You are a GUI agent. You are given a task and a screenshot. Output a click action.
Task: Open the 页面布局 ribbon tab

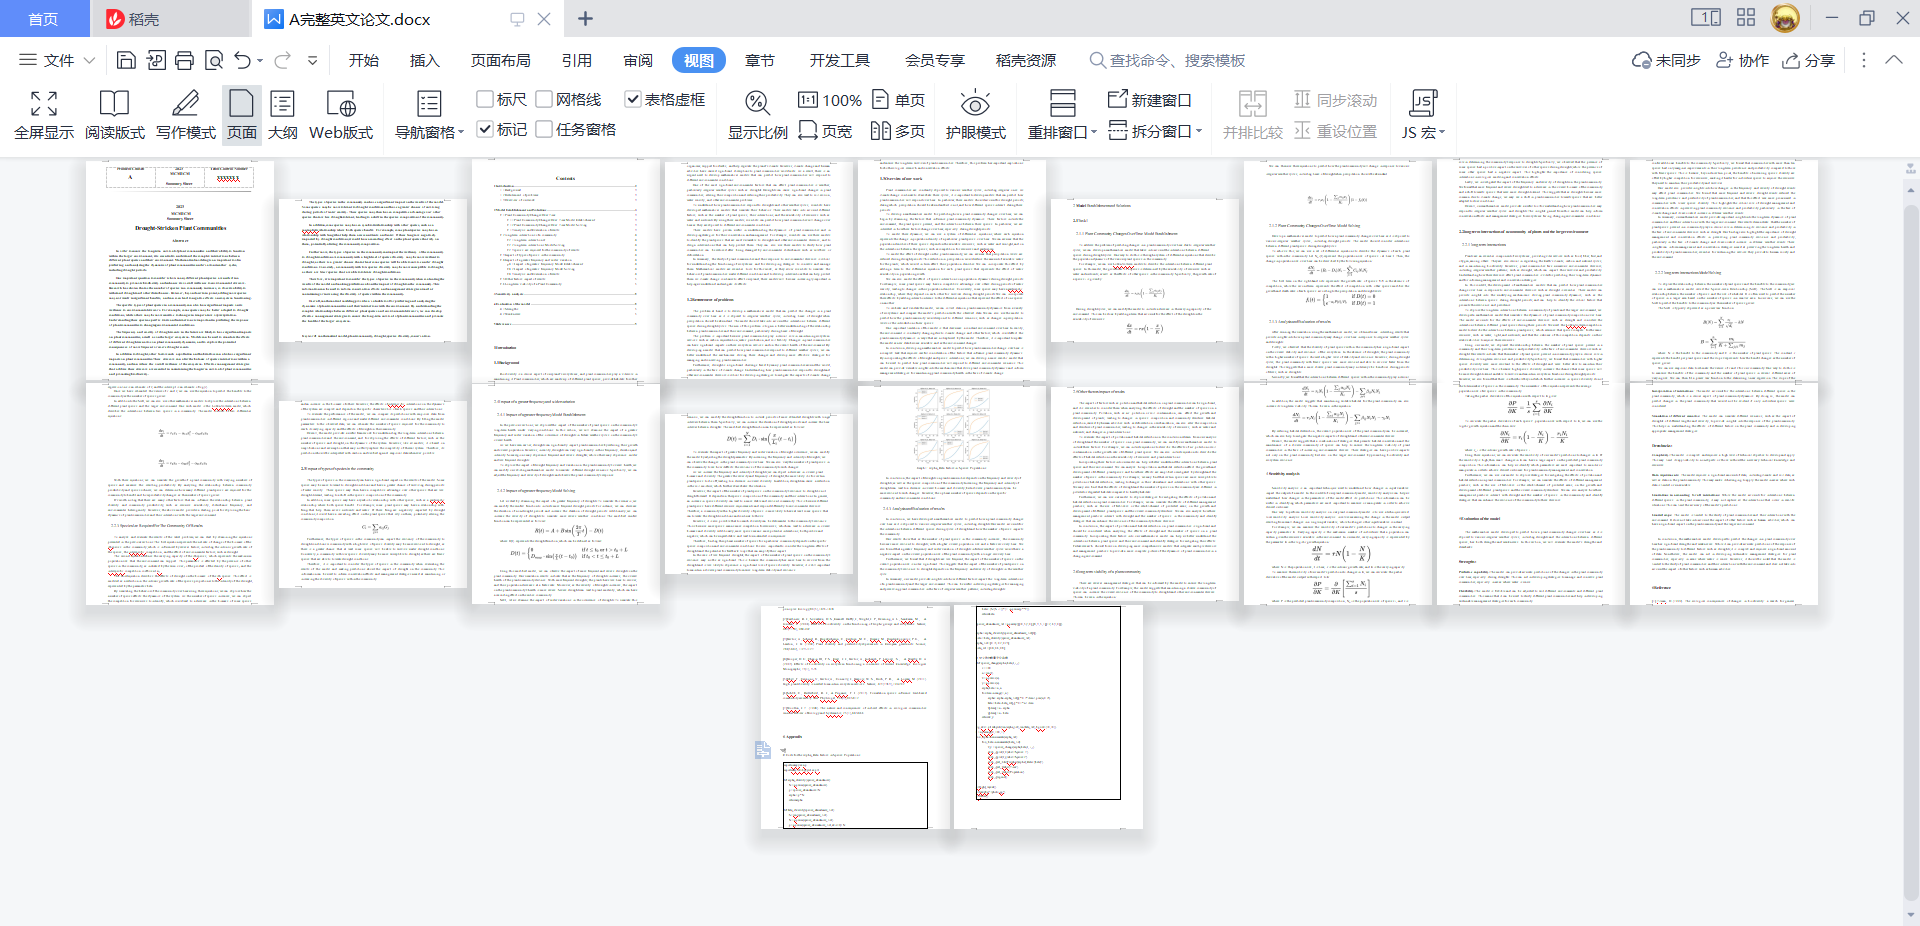[501, 61]
